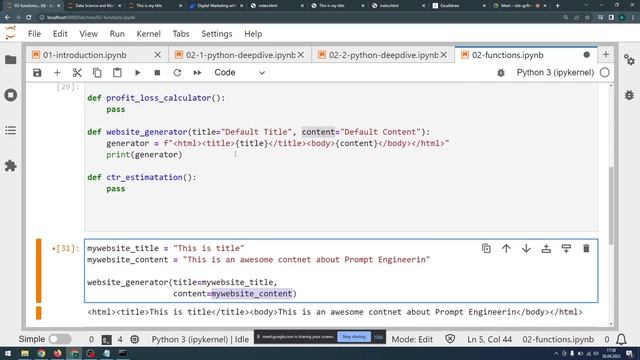Click the orange collapse bar of cell 31
The height and width of the screenshot is (360, 640).
pos(39,271)
